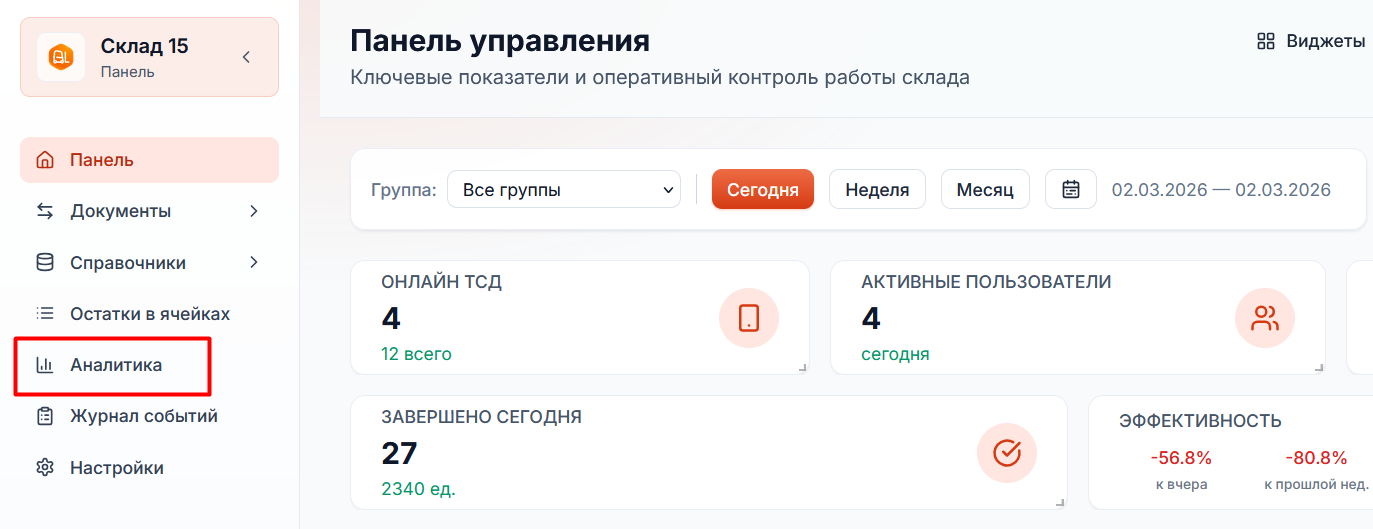Select the Сегодня period button
The image size is (1373, 529).
763,189
